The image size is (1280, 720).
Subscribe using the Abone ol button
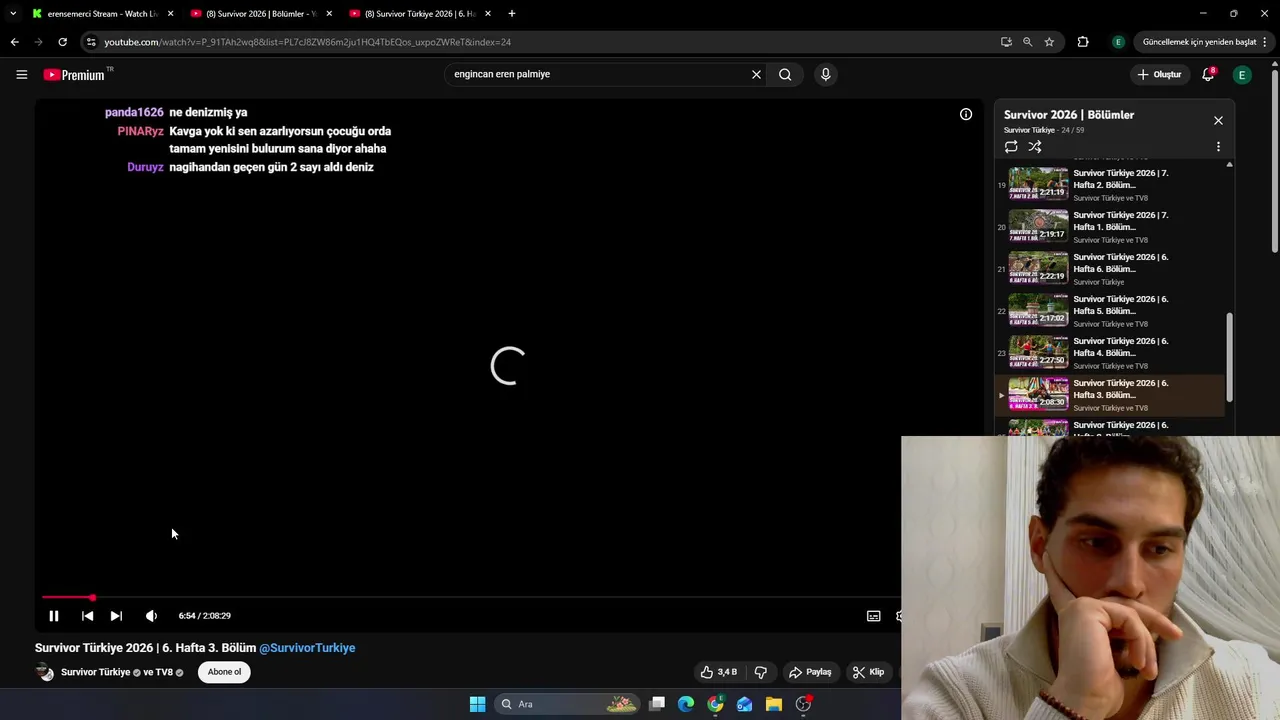coord(224,672)
